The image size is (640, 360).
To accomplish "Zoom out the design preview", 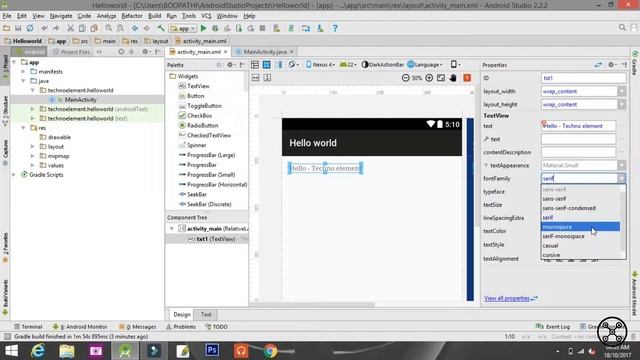I will point(405,78).
